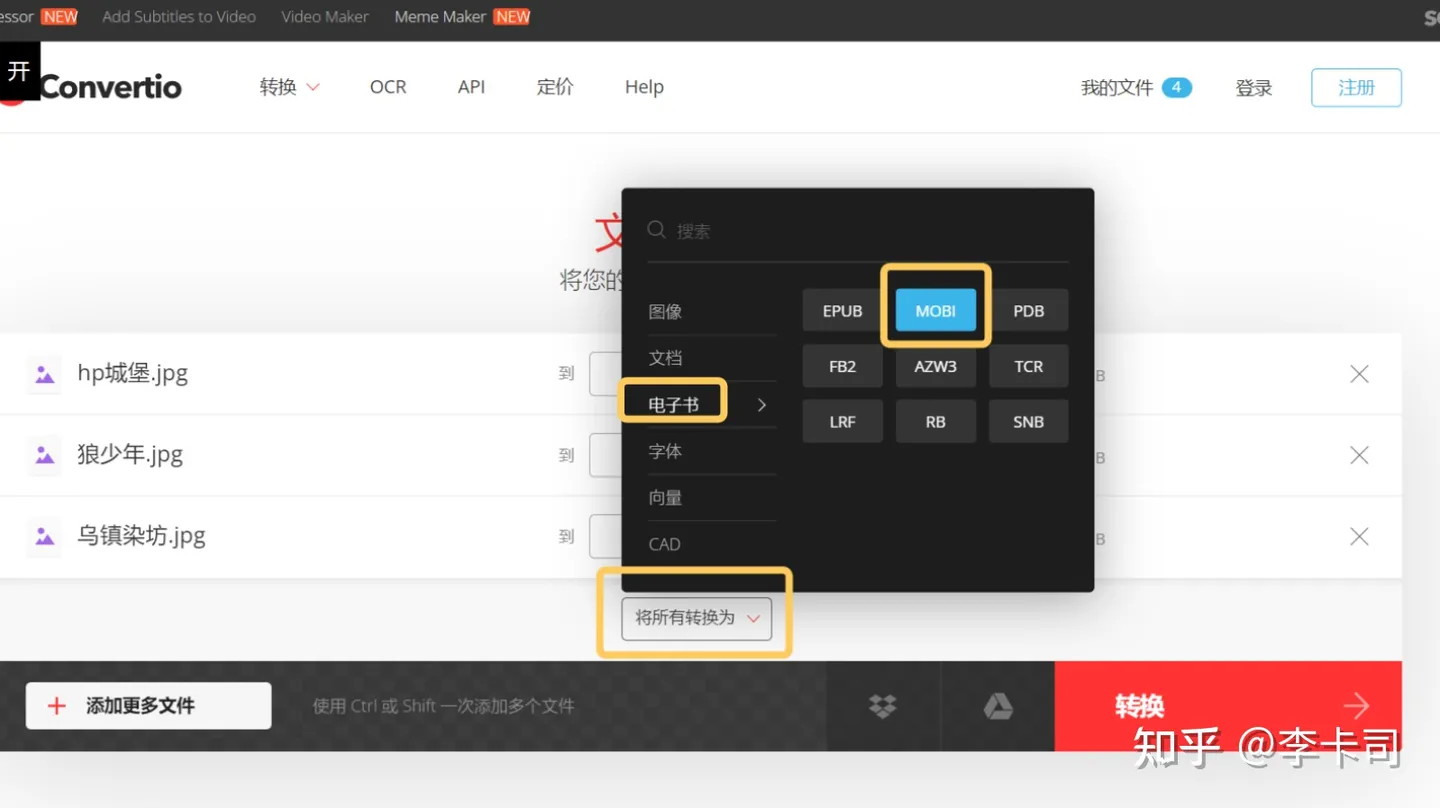Open Add Subtitles to Video link

click(179, 17)
